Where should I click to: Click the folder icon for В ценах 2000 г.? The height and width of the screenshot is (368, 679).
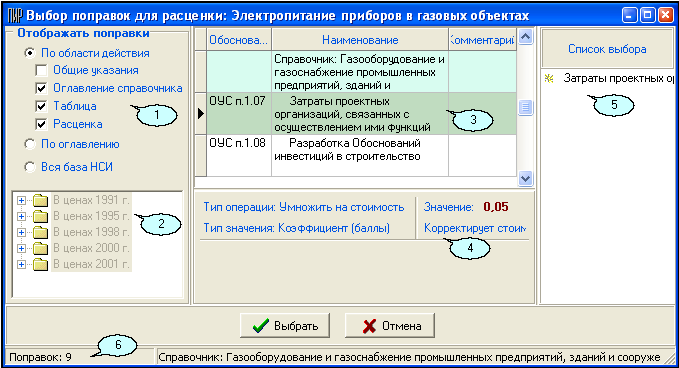tap(40, 248)
